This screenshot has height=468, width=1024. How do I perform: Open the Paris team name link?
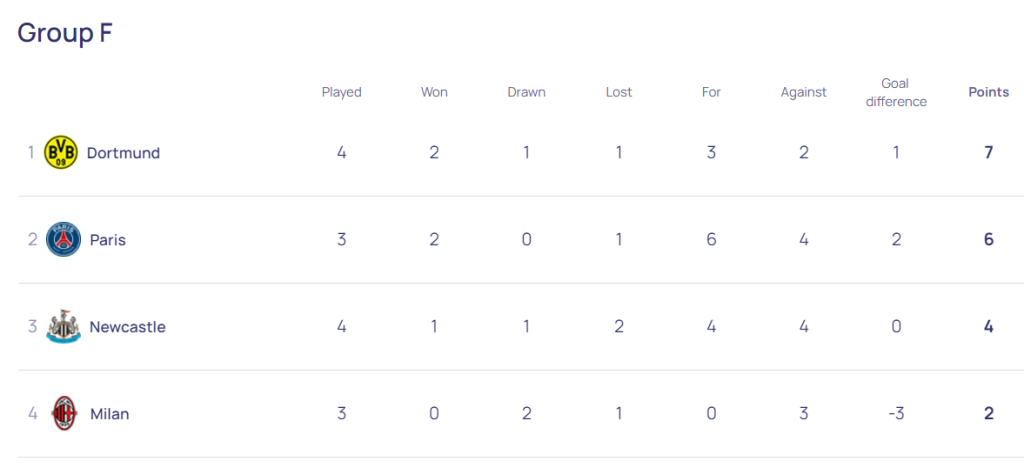[108, 240]
